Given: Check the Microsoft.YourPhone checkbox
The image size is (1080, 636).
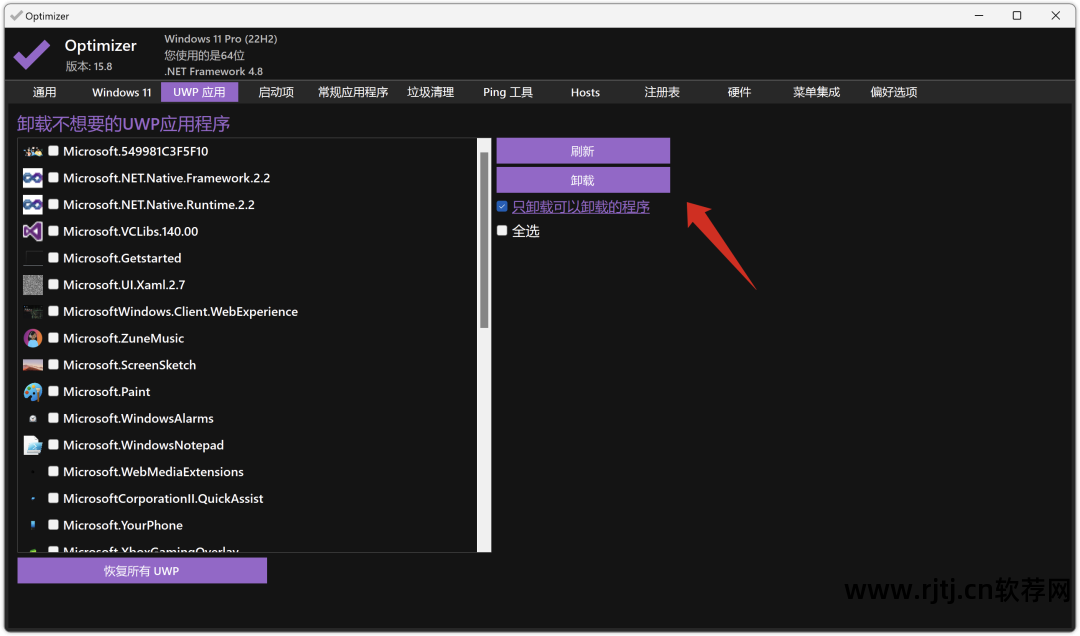Looking at the screenshot, I should click(x=53, y=525).
